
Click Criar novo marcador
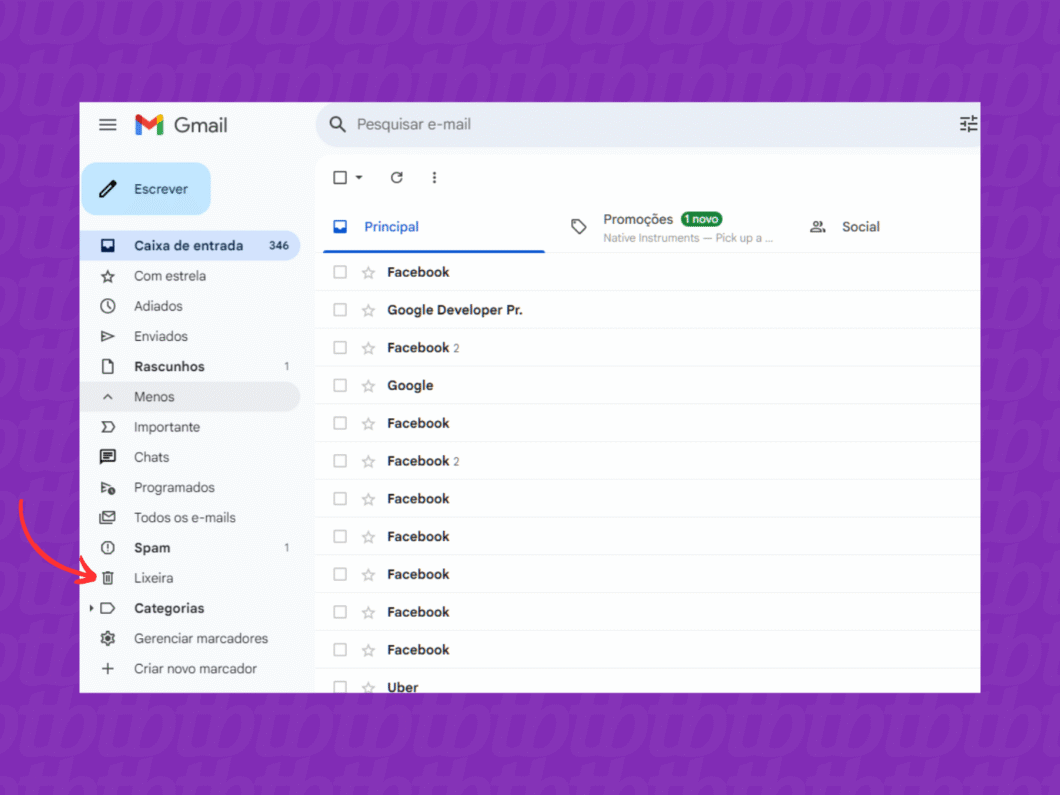pos(191,669)
